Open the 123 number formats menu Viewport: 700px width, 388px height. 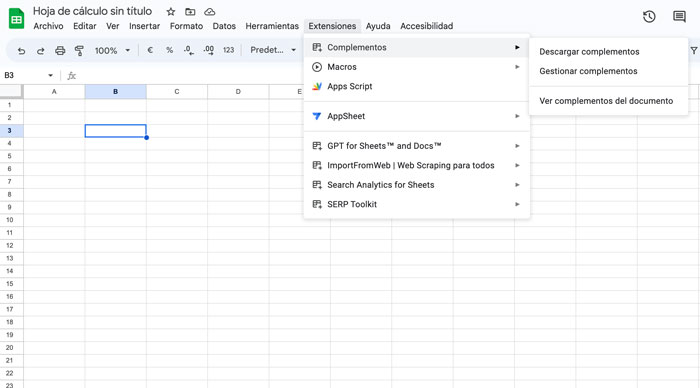click(x=229, y=50)
